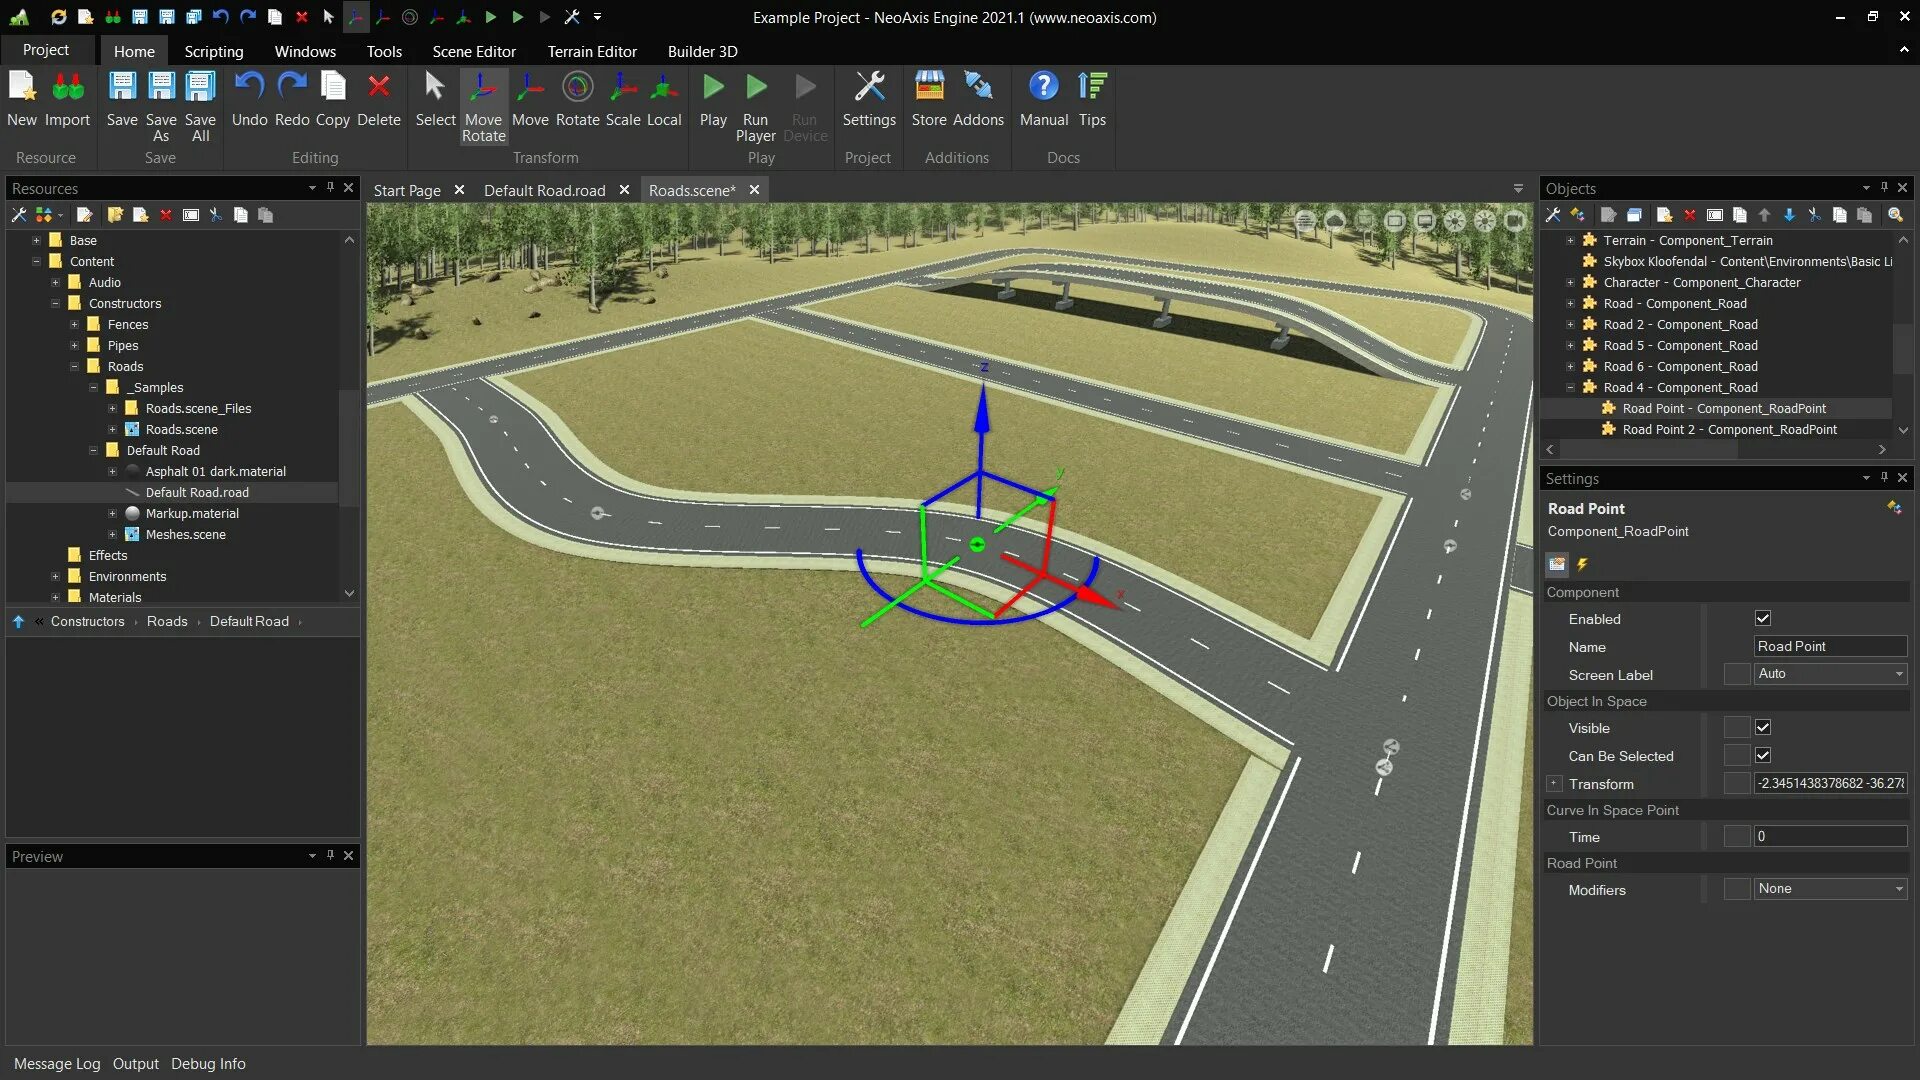This screenshot has width=1920, height=1080.
Task: Open the Message Log panel
Action: tap(57, 1064)
